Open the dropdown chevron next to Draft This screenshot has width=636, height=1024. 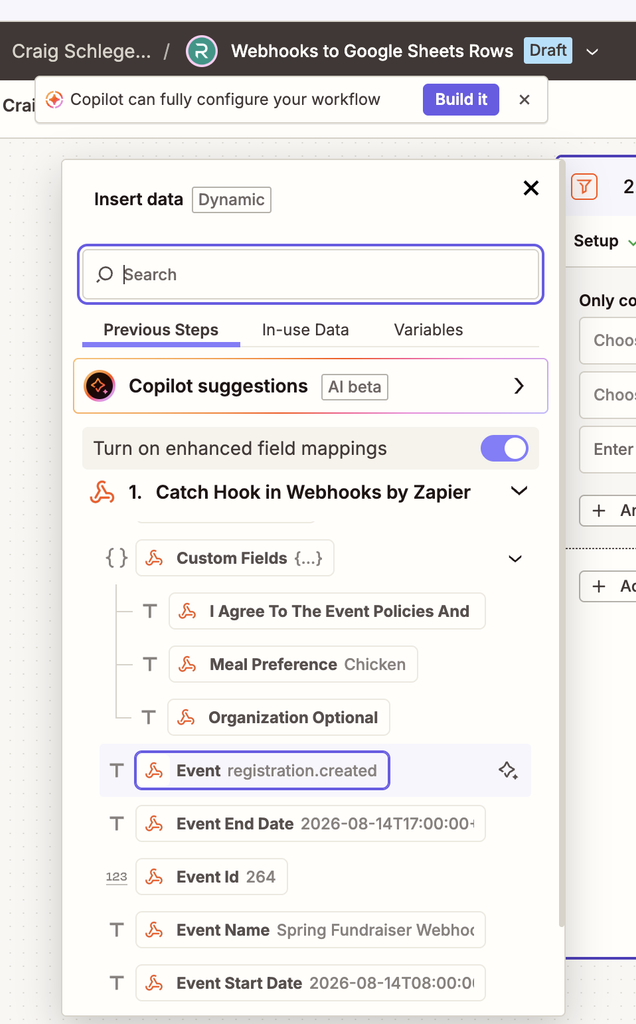click(592, 52)
